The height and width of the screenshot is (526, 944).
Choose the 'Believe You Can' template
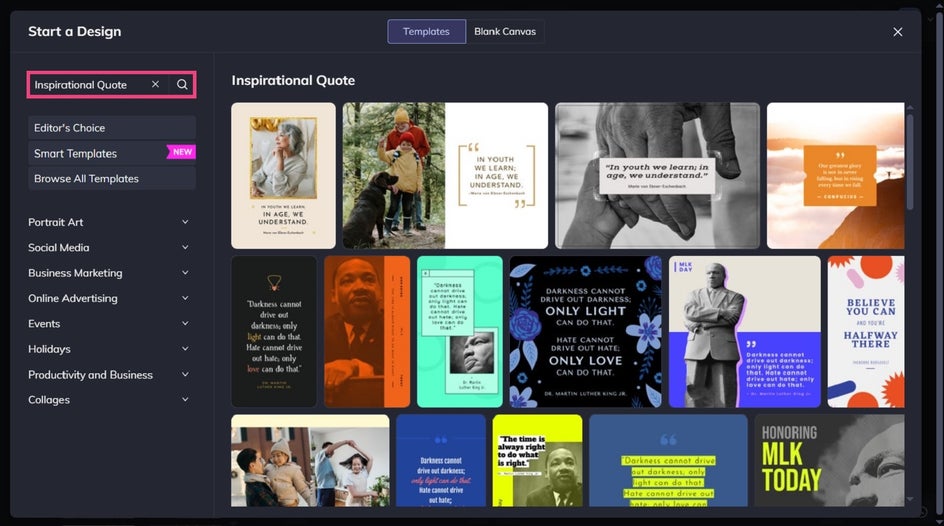[866, 332]
